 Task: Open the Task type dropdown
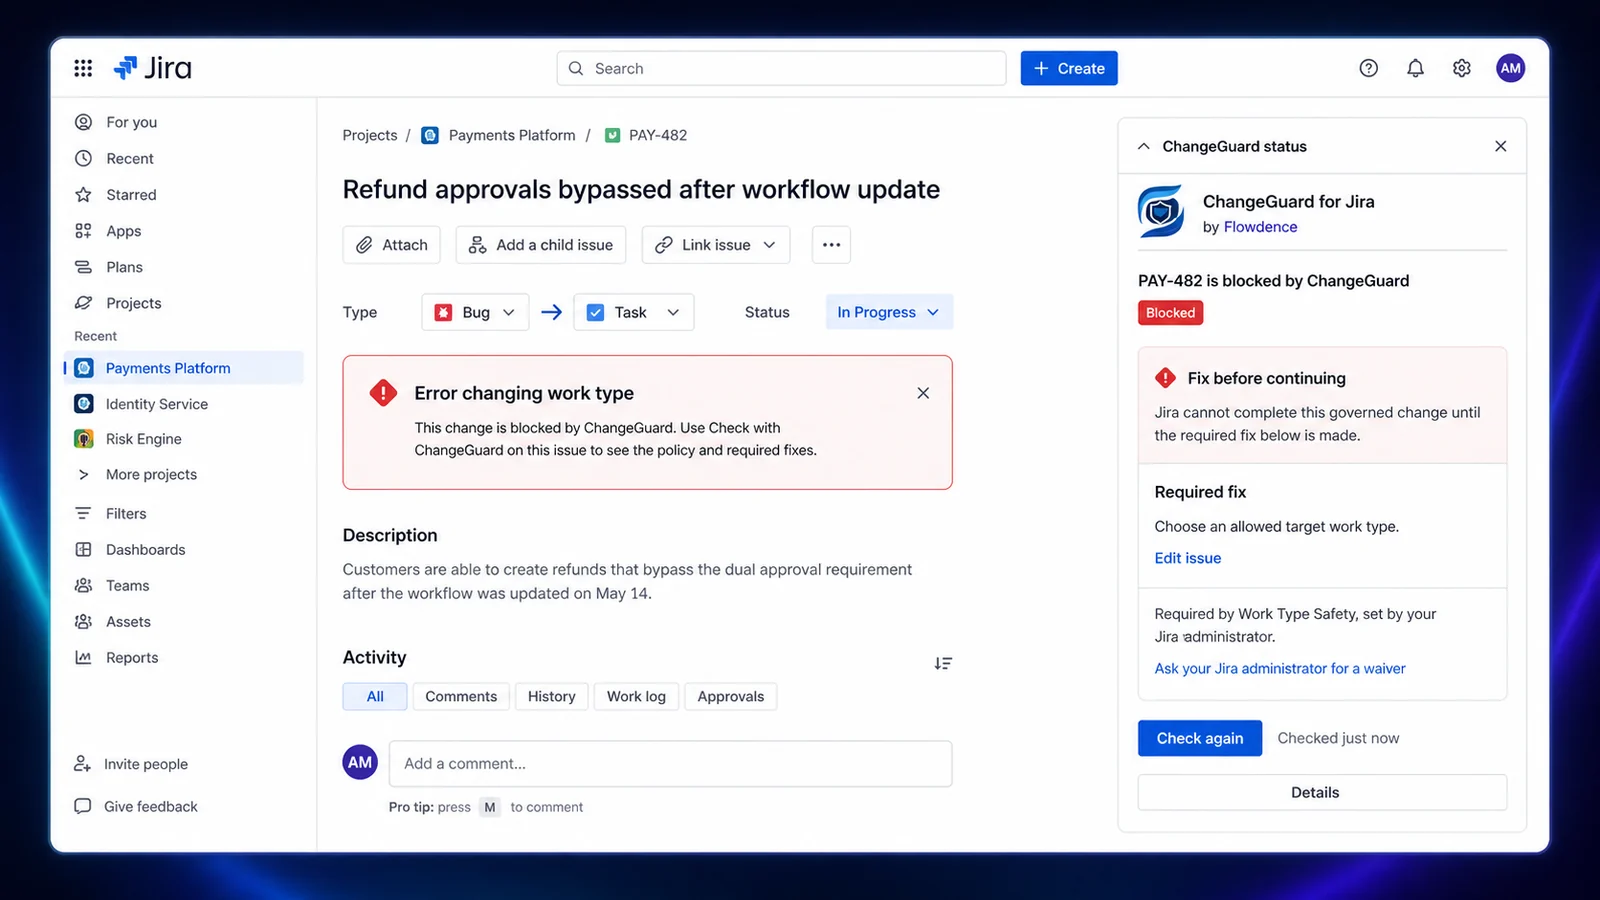[634, 312]
